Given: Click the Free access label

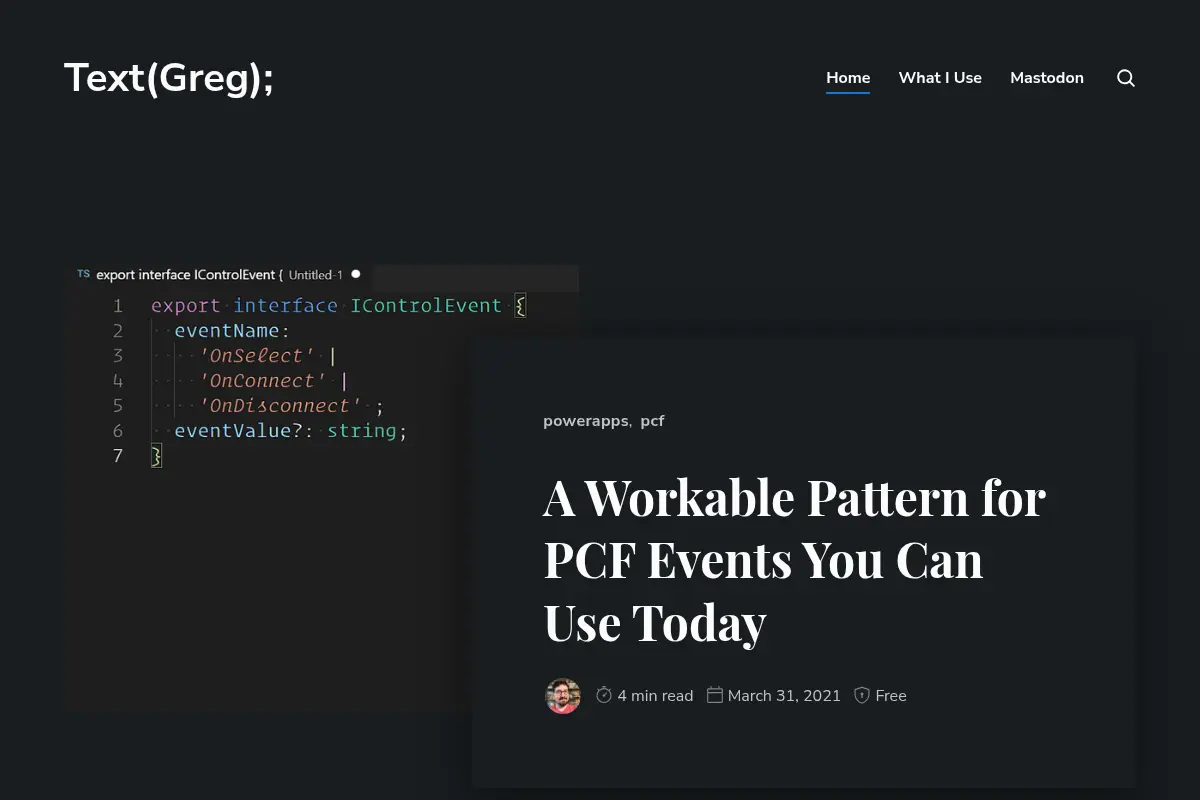Looking at the screenshot, I should click(x=891, y=696).
